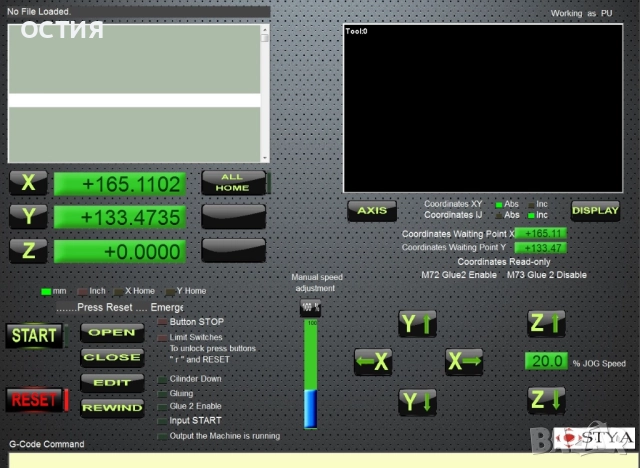Click the ALL HOME button
640x468 pixels.
[x=233, y=182]
